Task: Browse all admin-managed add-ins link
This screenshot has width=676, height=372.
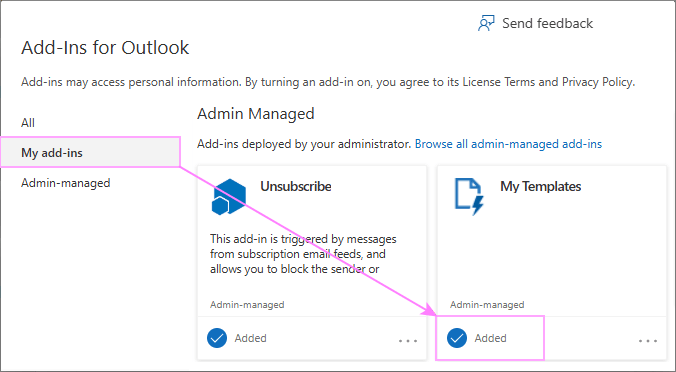Action: tap(508, 144)
